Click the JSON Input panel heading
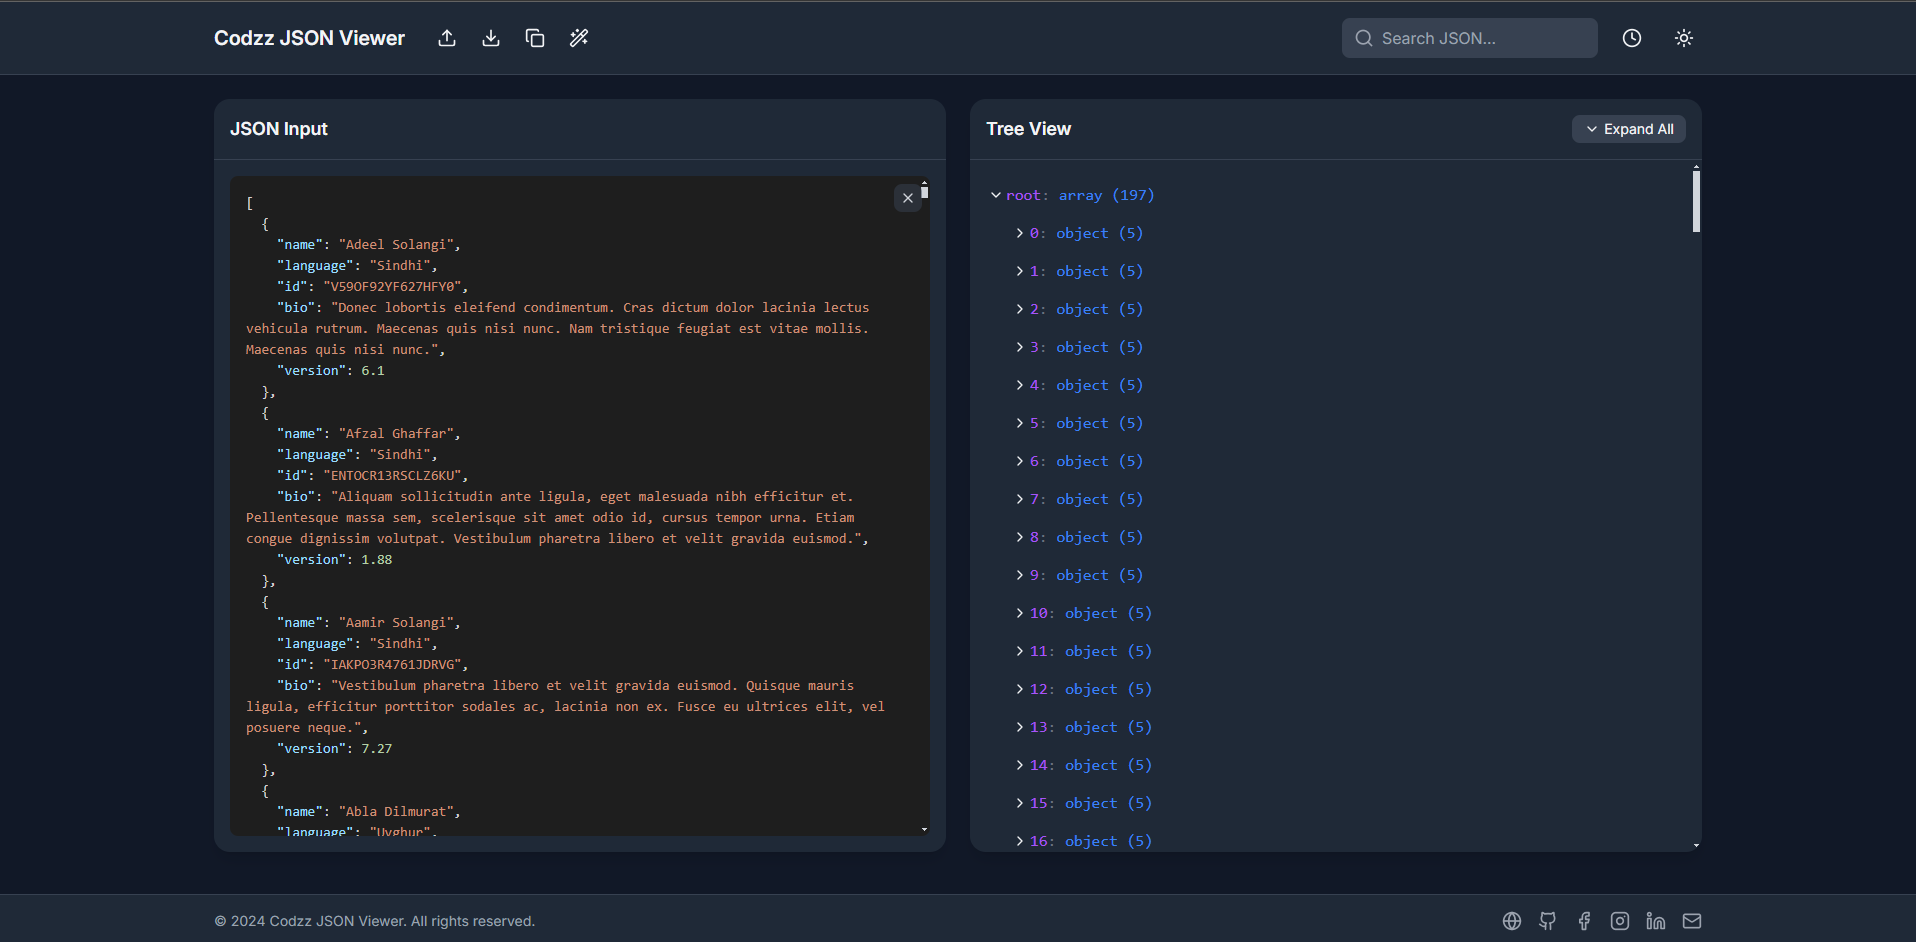The width and height of the screenshot is (1916, 942). (279, 129)
